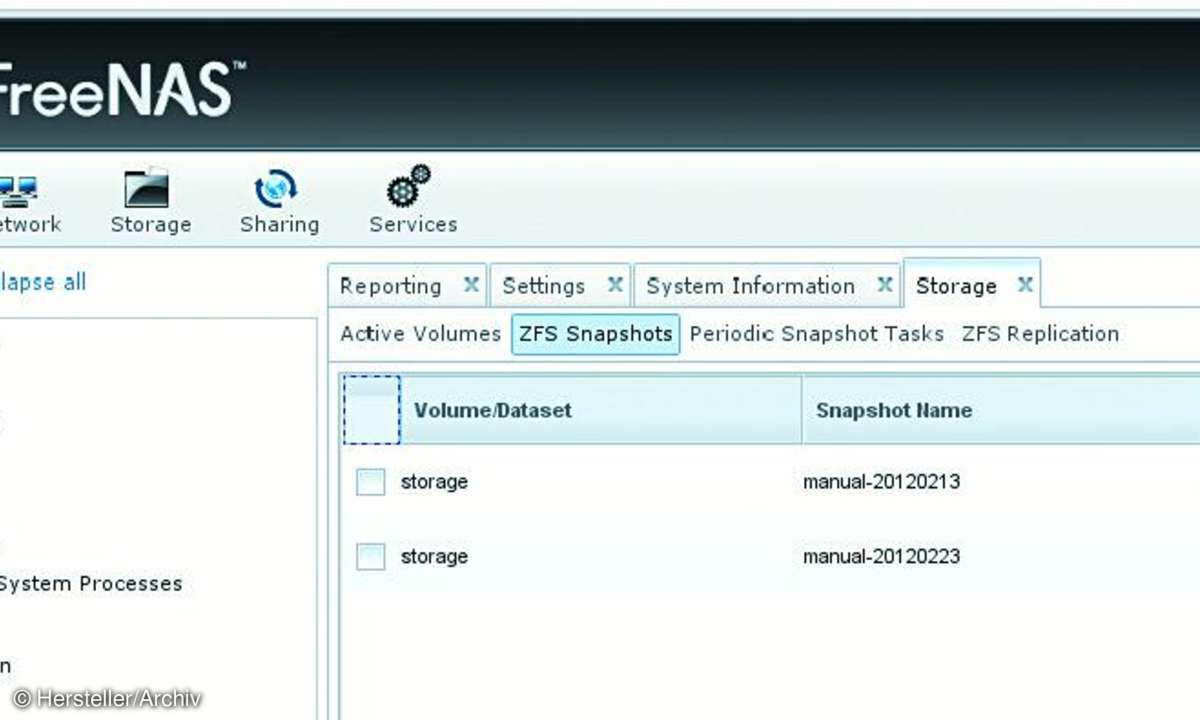Close the Settings tab
1200x720 pixels.
point(616,285)
